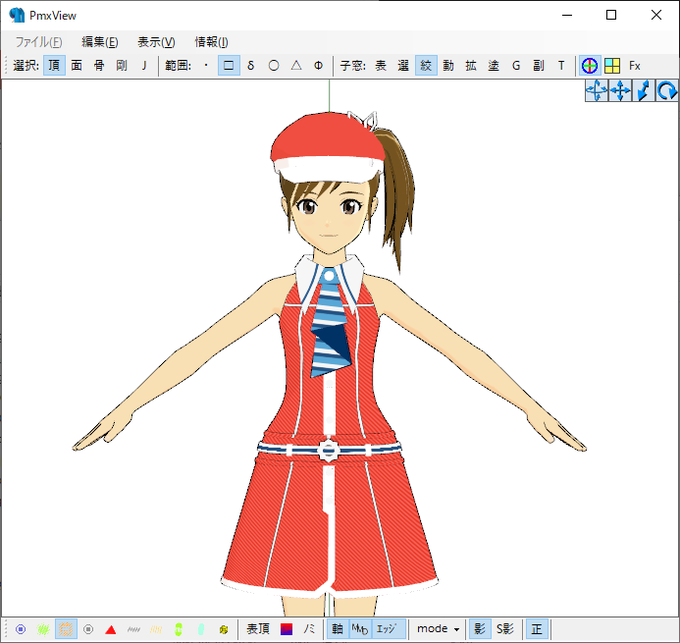
Task: Click the four-arrow pan view icon
Action: coord(620,91)
